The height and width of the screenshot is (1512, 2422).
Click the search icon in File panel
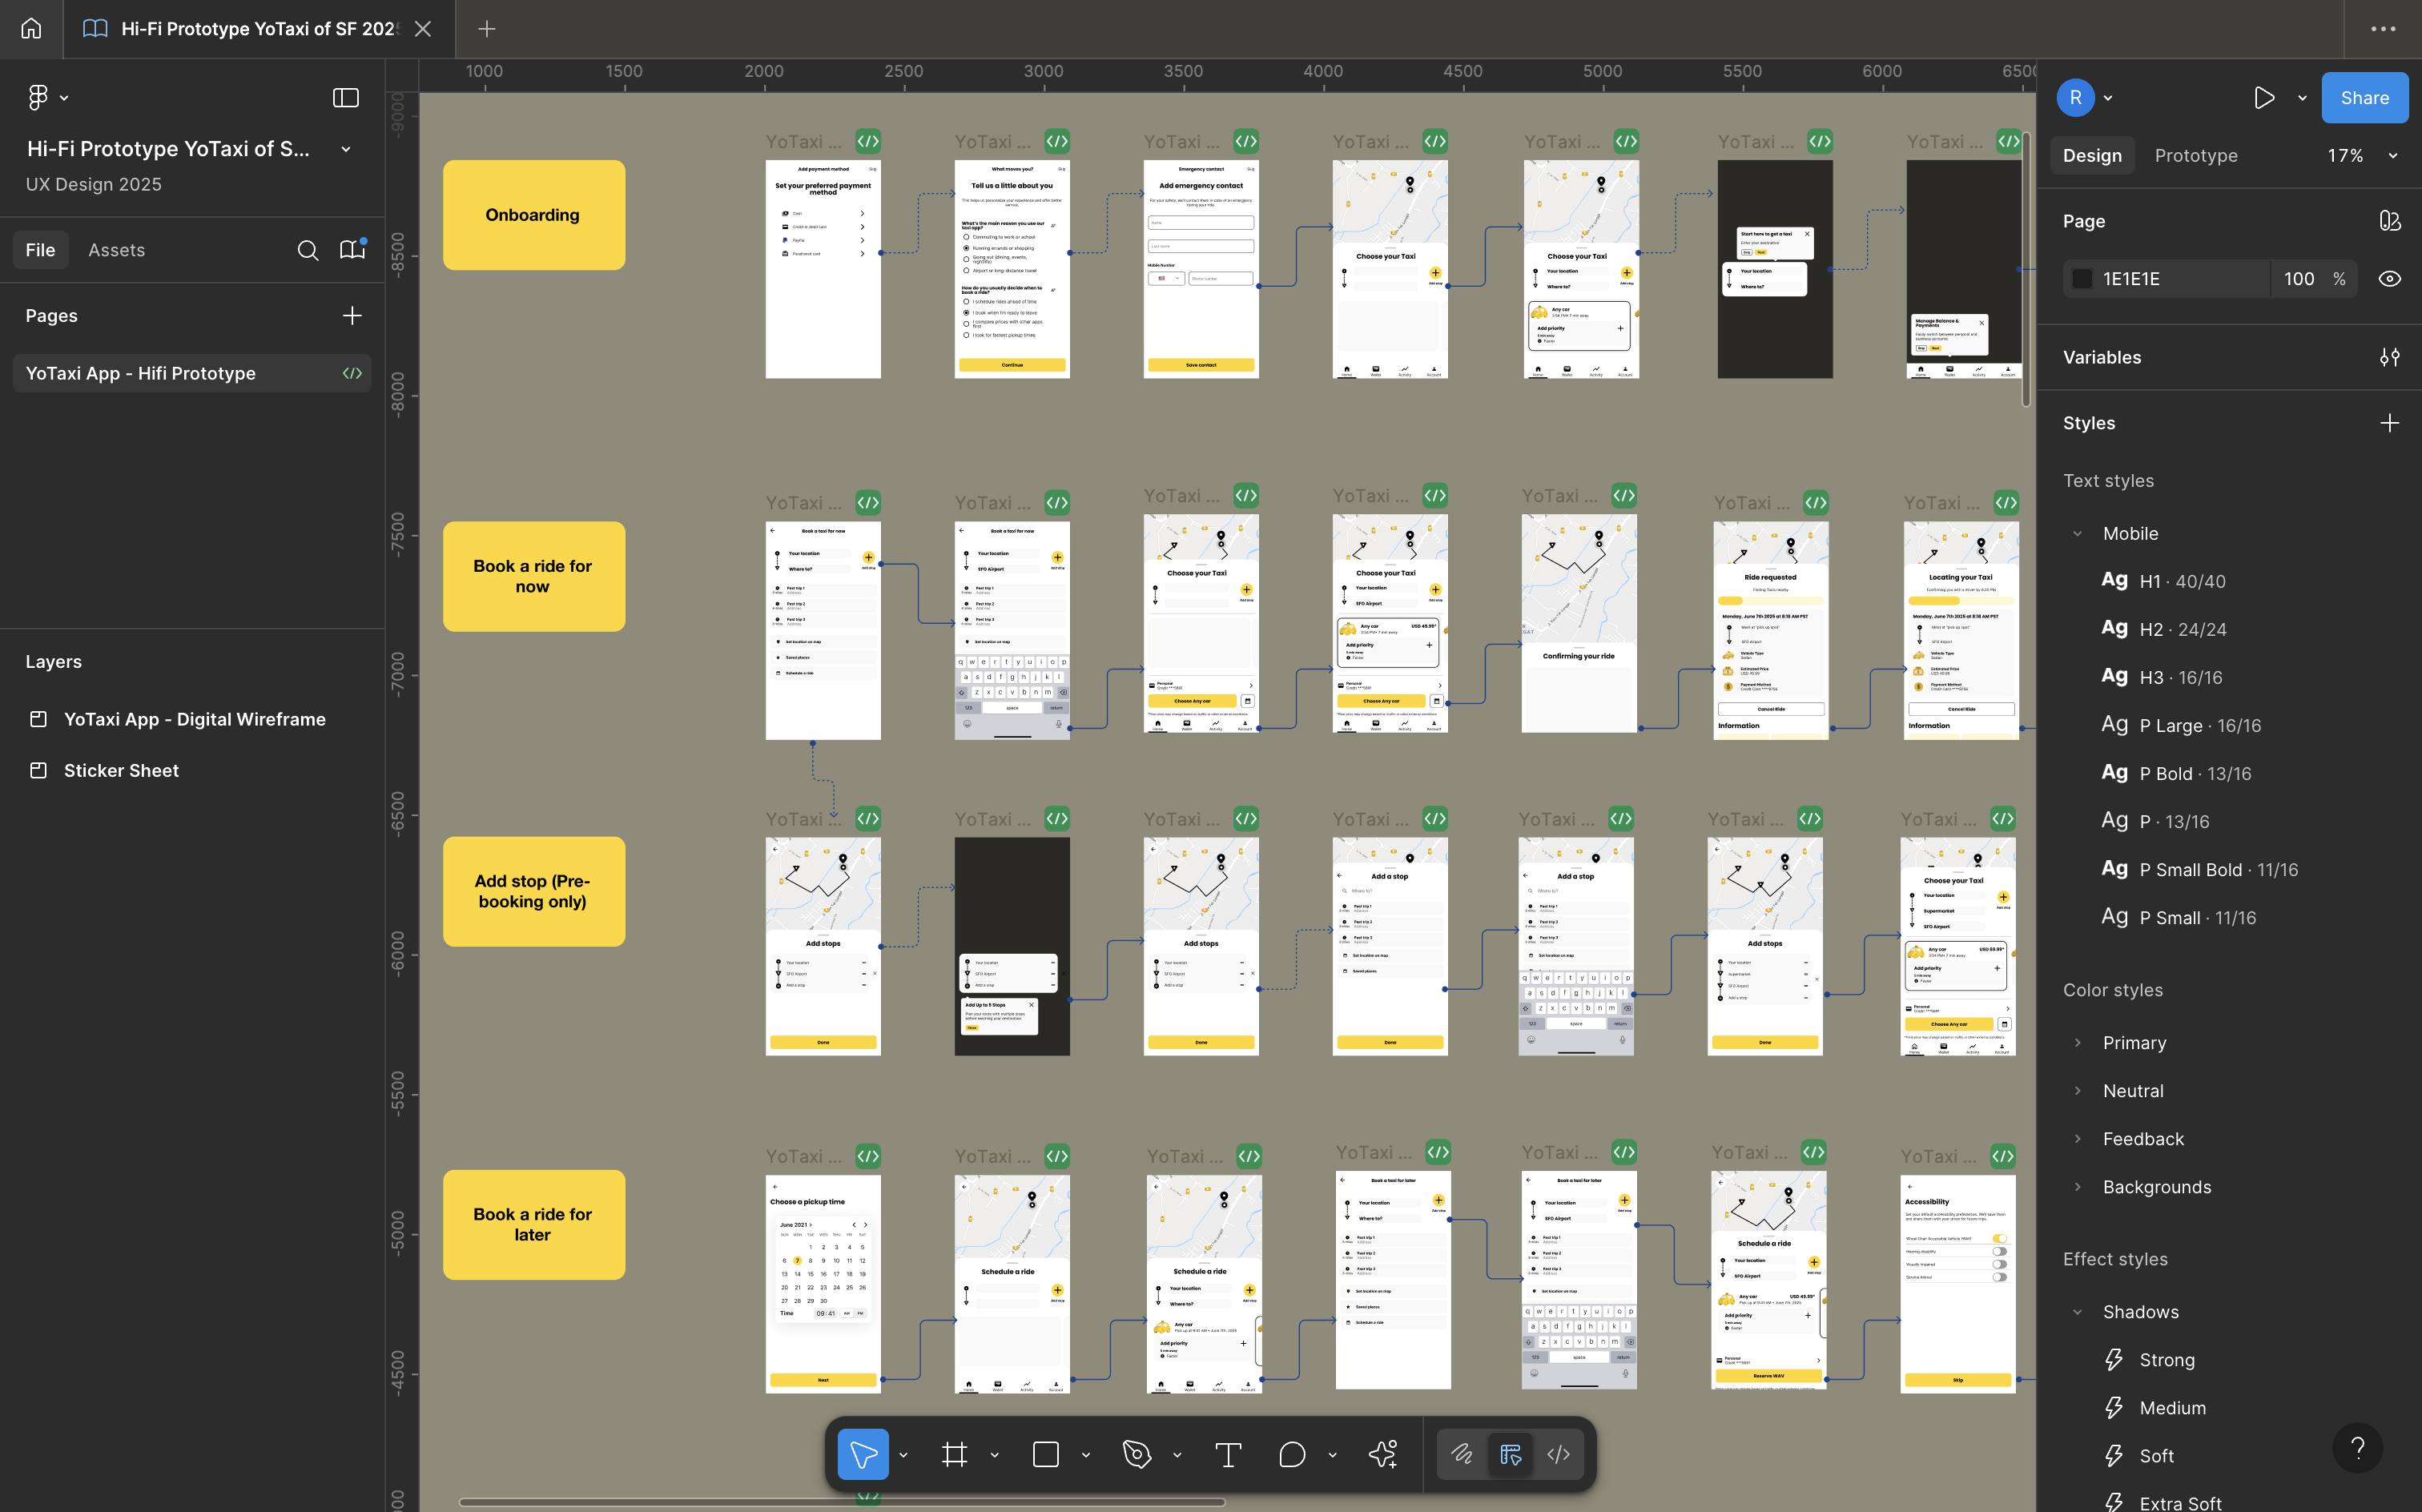308,250
